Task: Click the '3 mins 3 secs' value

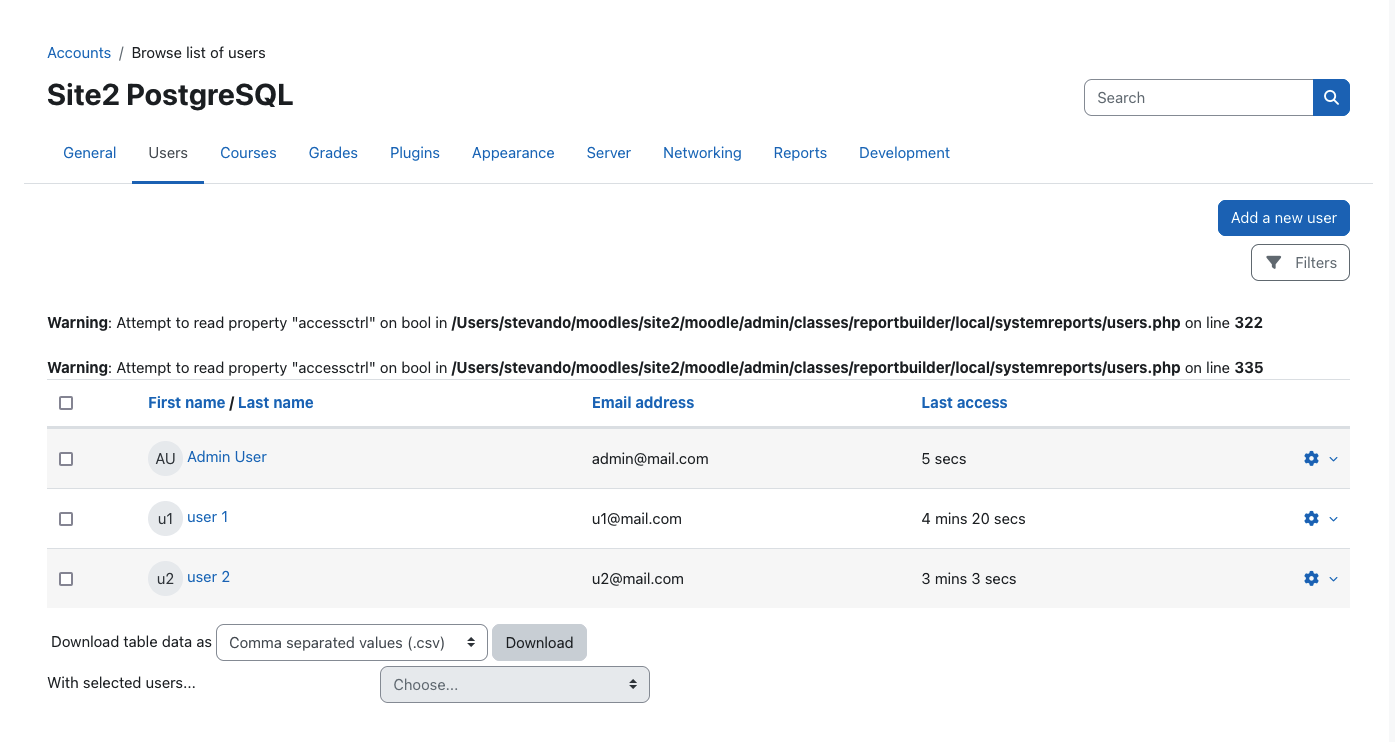Action: (969, 579)
